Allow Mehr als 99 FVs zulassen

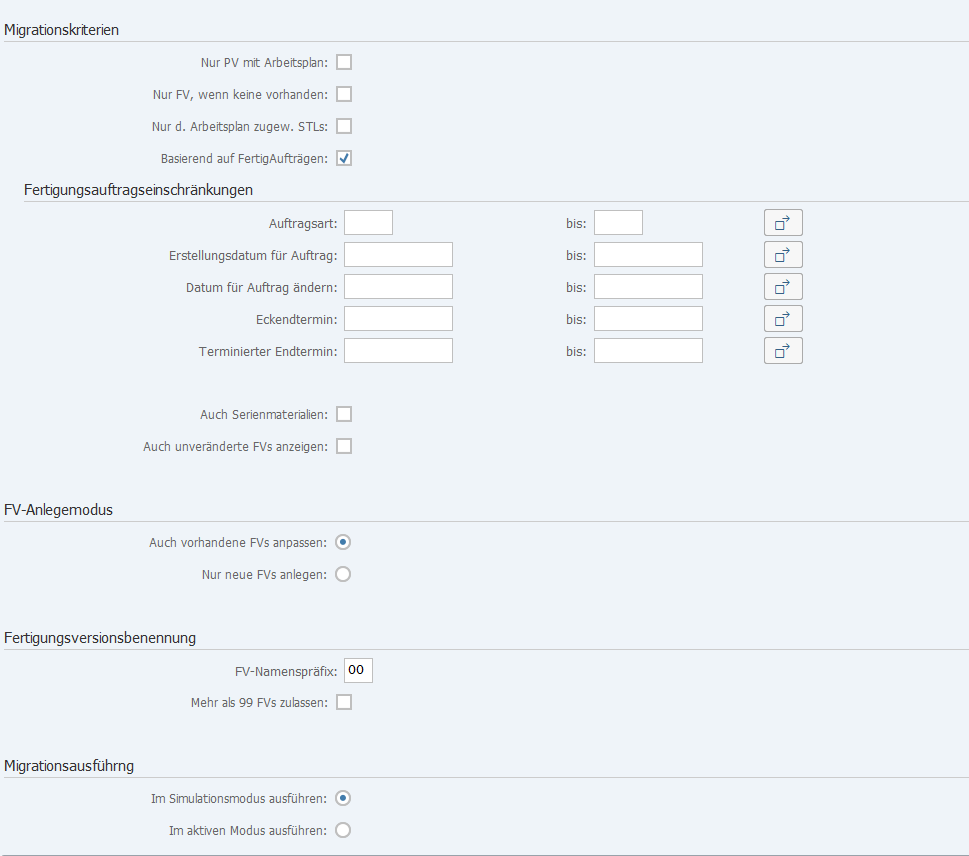pyautogui.click(x=344, y=702)
